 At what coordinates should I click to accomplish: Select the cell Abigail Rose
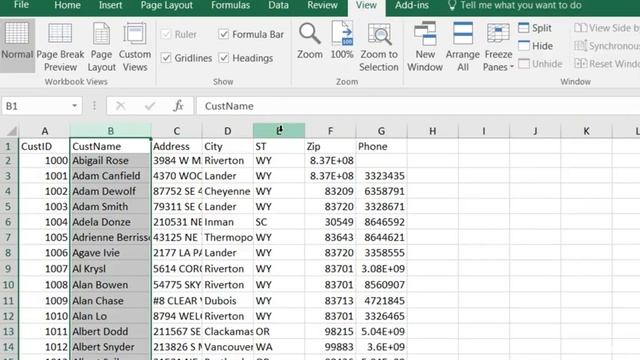[110, 161]
